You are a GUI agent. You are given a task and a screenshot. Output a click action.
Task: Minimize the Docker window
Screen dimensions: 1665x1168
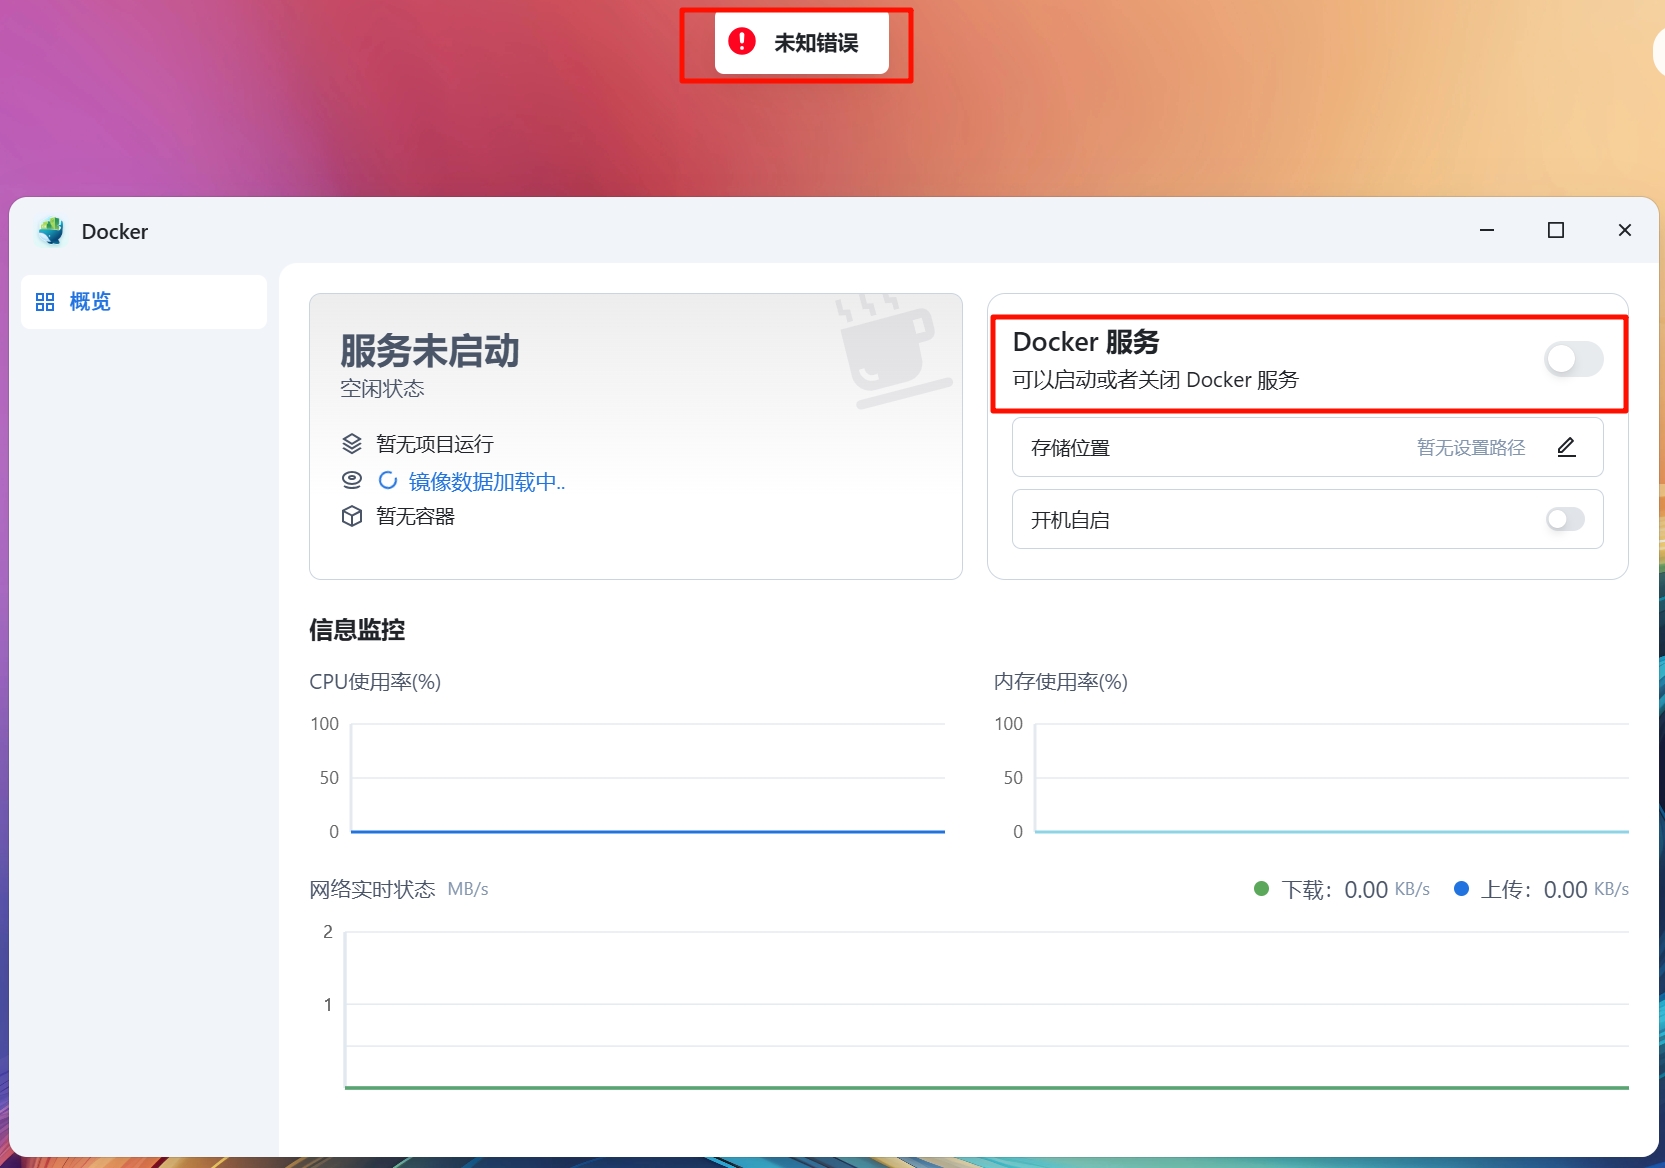click(x=1487, y=231)
